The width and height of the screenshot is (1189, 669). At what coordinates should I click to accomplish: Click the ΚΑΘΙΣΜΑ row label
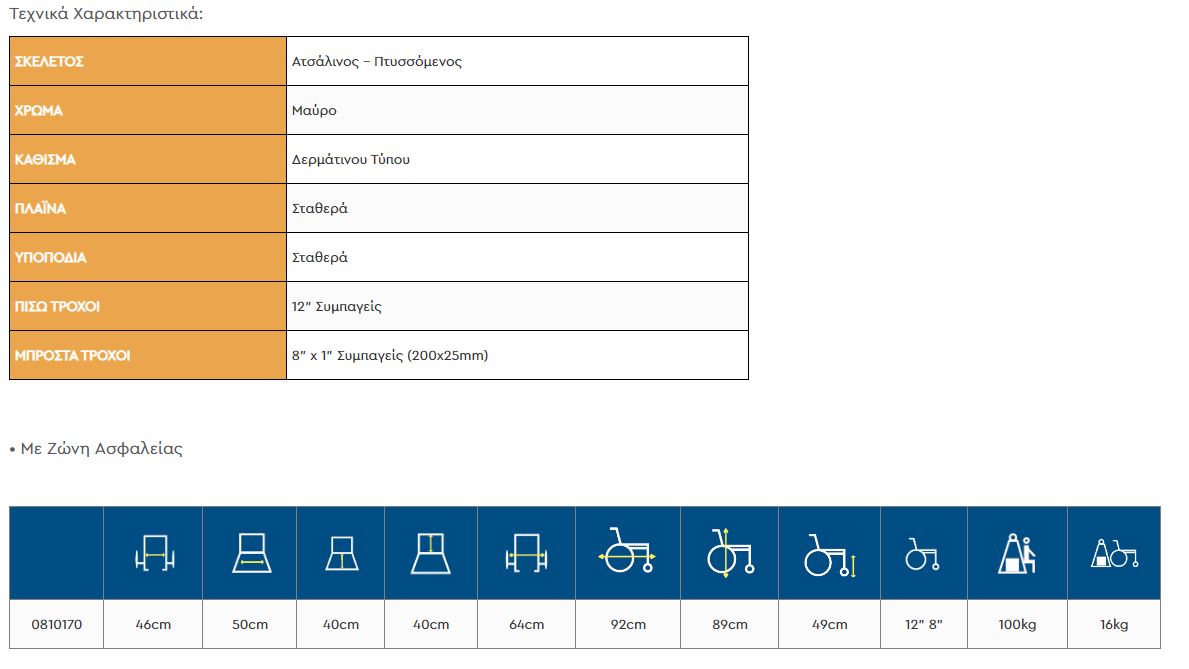click(45, 159)
